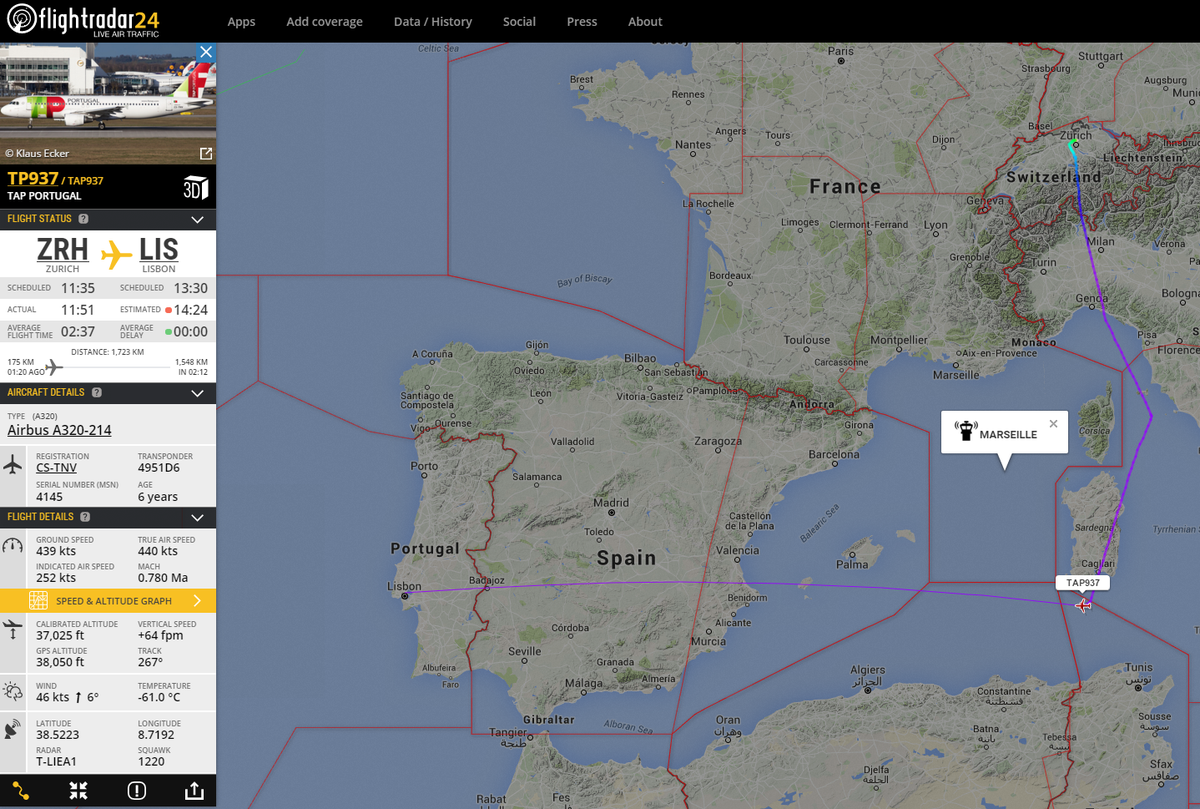Open the Data / History menu
The width and height of the screenshot is (1200, 809).
433,21
